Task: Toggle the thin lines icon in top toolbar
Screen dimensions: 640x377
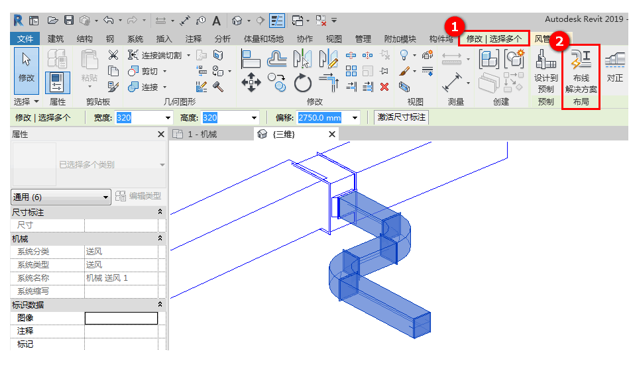Action: click(x=277, y=20)
